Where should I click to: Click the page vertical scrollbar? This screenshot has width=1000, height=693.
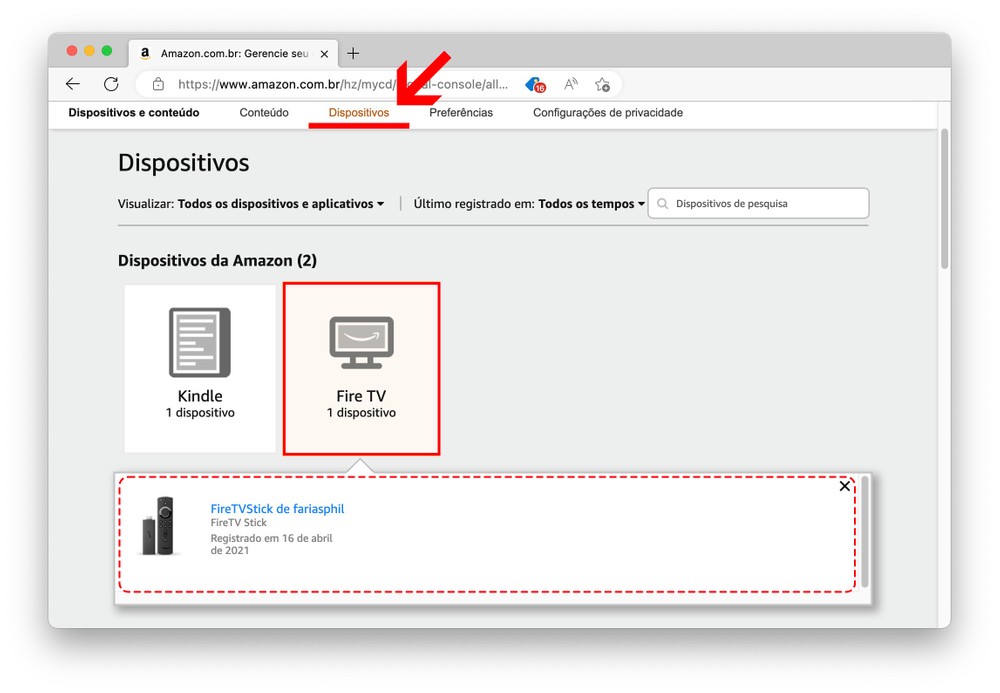(945, 199)
